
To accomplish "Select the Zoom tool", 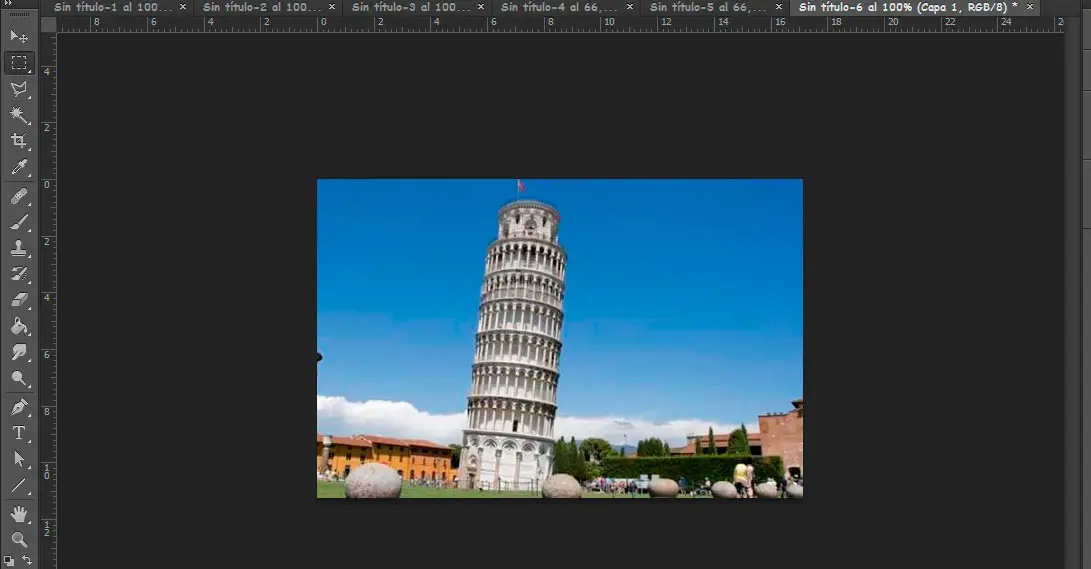I will [18, 540].
